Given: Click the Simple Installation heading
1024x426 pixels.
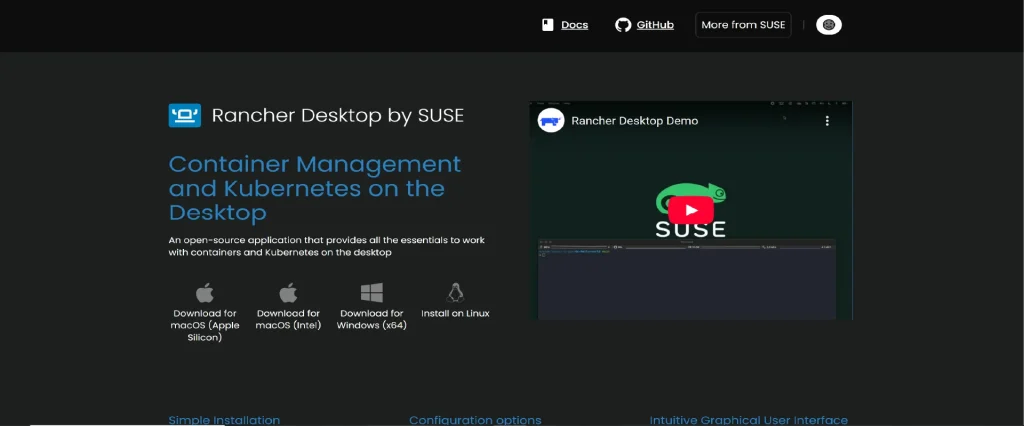Looking at the screenshot, I should 224,420.
